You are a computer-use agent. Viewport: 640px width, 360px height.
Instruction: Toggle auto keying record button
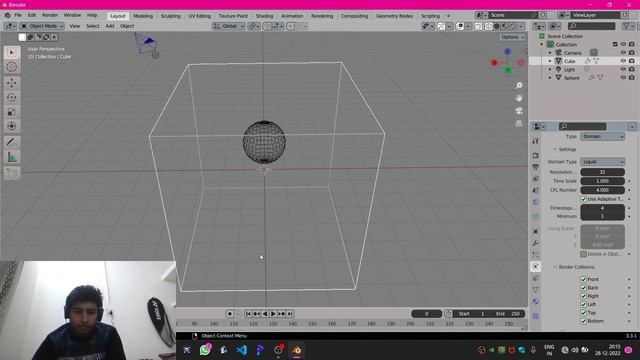230,313
